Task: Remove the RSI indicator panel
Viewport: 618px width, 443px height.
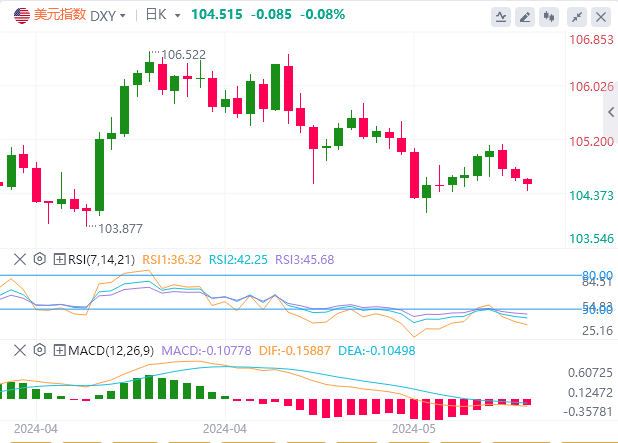Action: (19, 259)
